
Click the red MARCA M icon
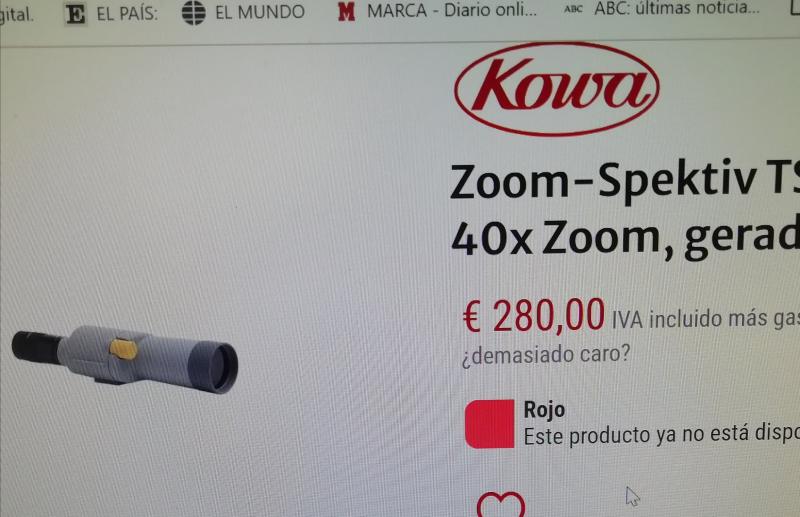point(346,11)
